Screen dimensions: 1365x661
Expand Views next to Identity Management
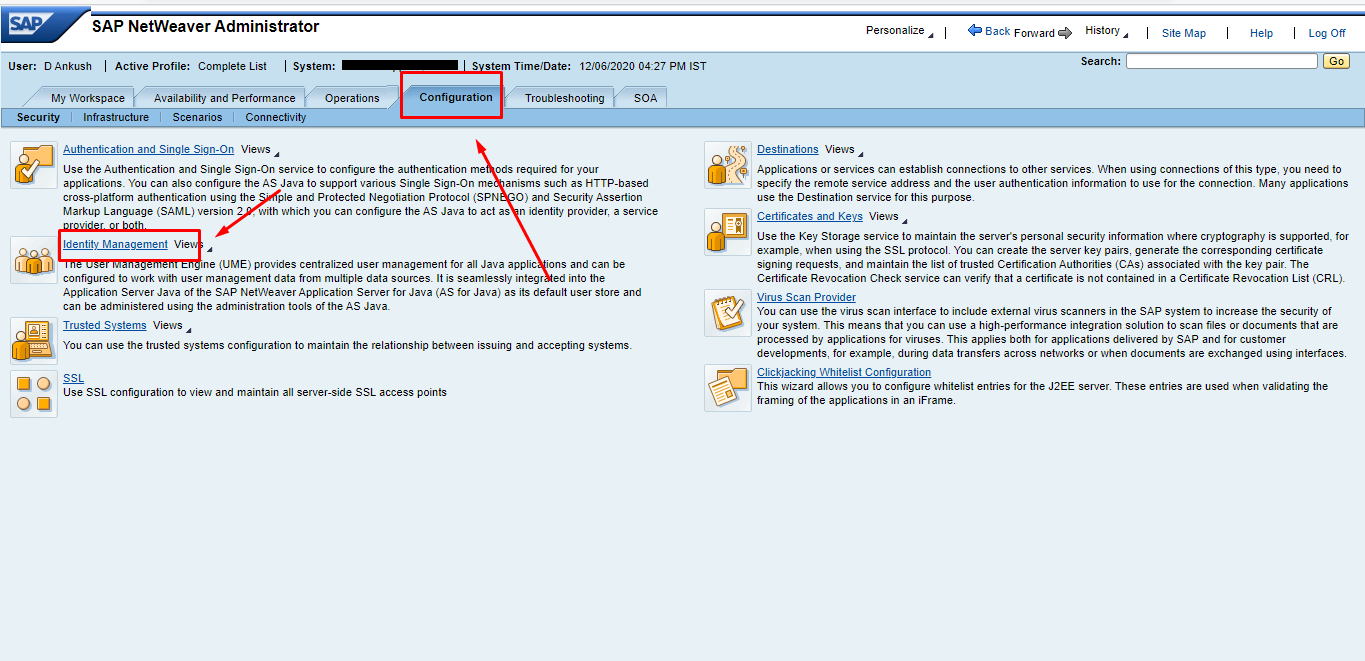[x=193, y=245]
